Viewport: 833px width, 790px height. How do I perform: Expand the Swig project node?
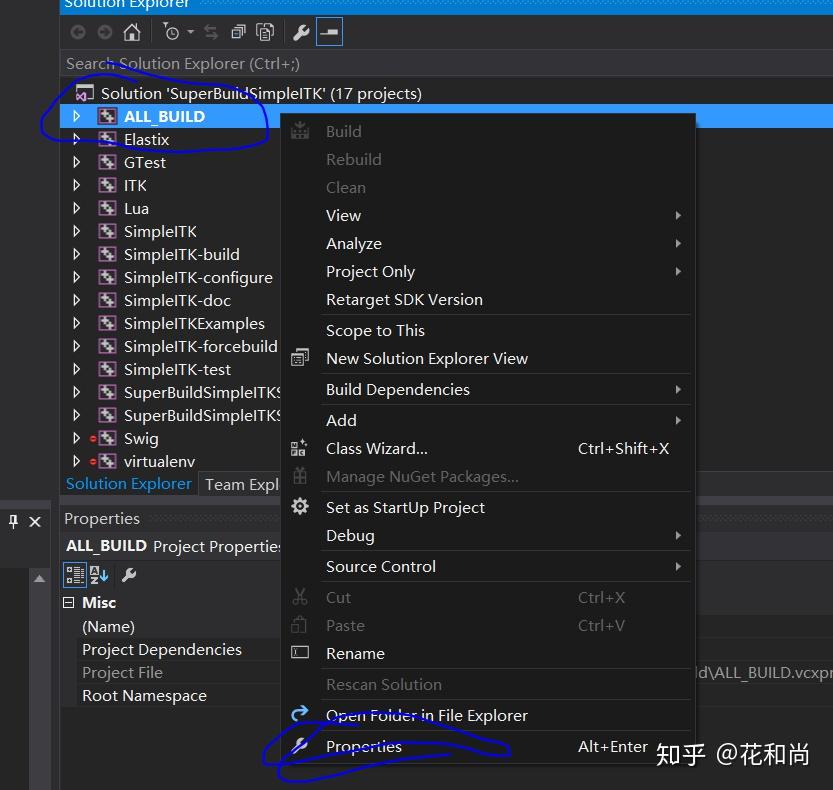click(75, 438)
